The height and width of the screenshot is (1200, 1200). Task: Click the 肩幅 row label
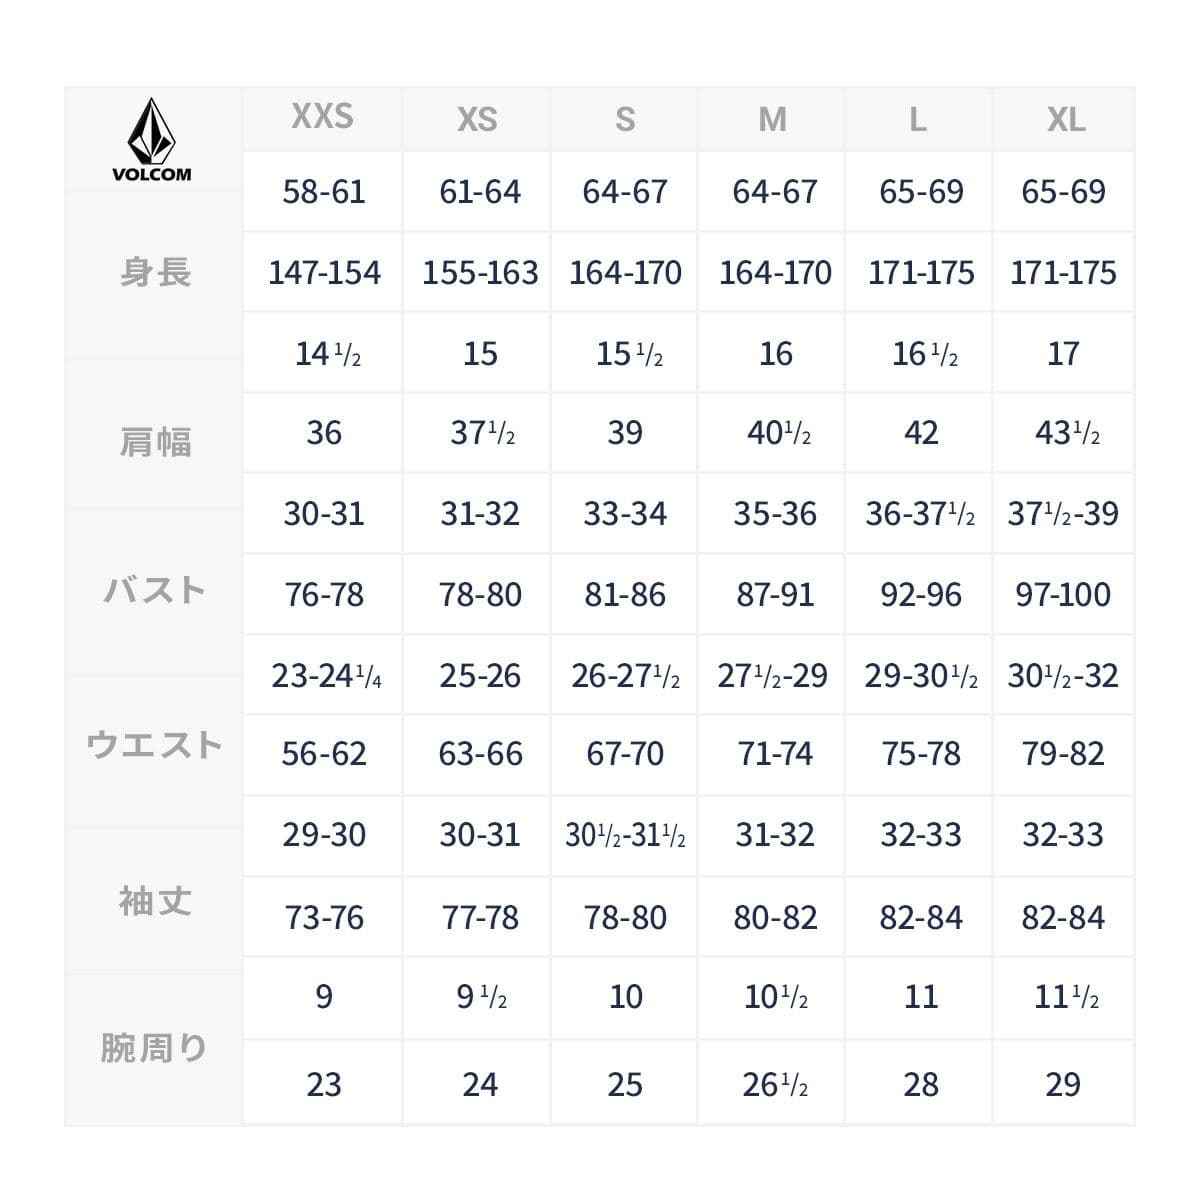[x=155, y=441]
